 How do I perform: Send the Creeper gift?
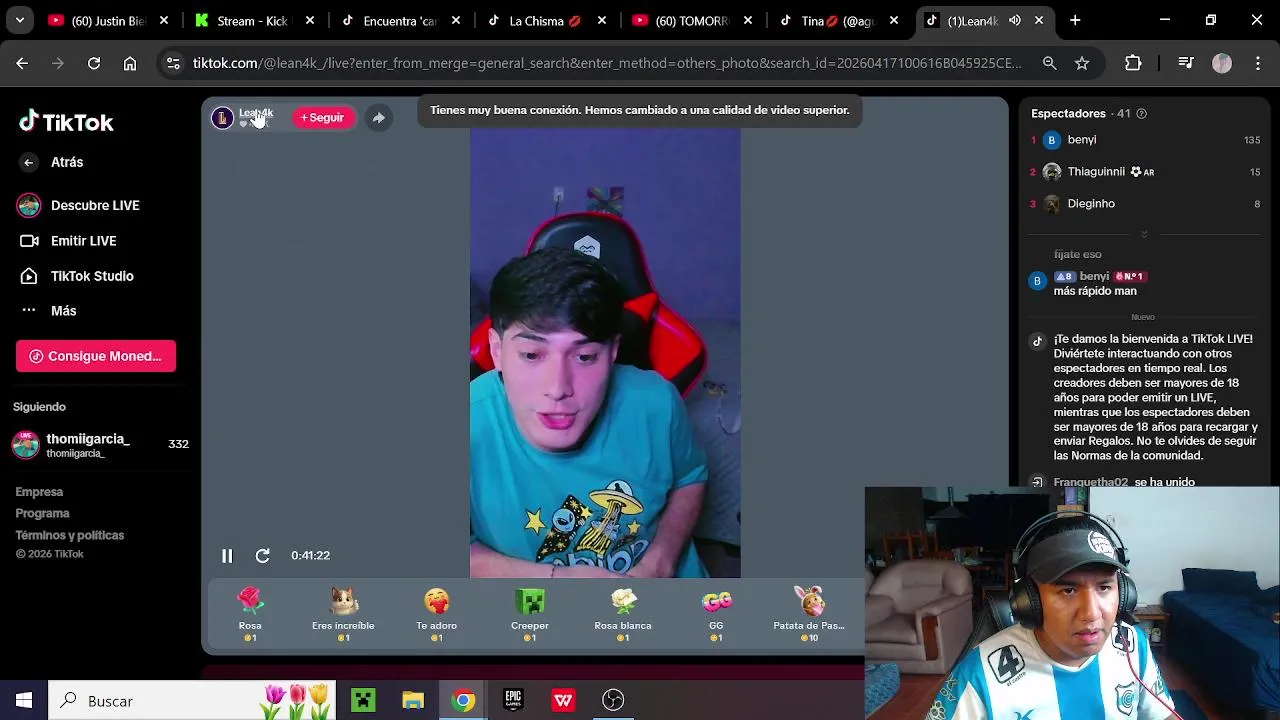point(530,614)
